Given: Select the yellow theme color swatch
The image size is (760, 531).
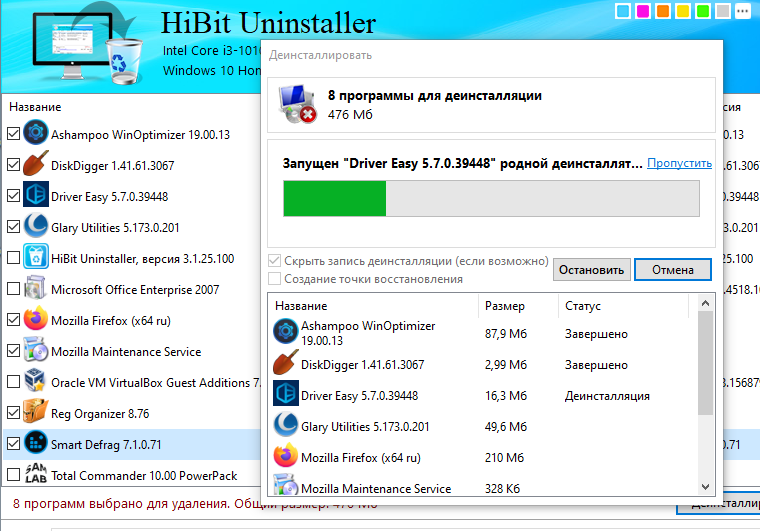Looking at the screenshot, I should pos(682,11).
